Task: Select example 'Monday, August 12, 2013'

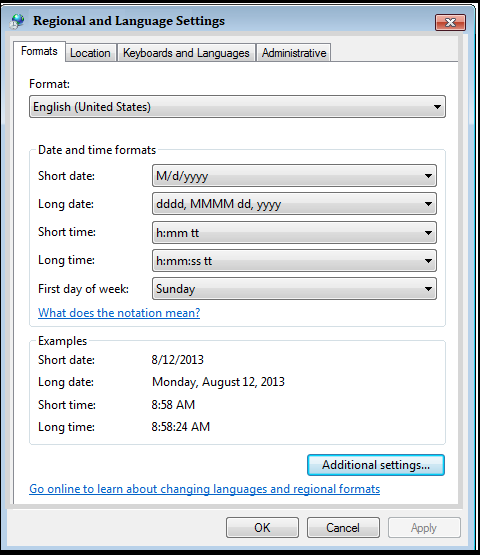Action: coord(218,382)
